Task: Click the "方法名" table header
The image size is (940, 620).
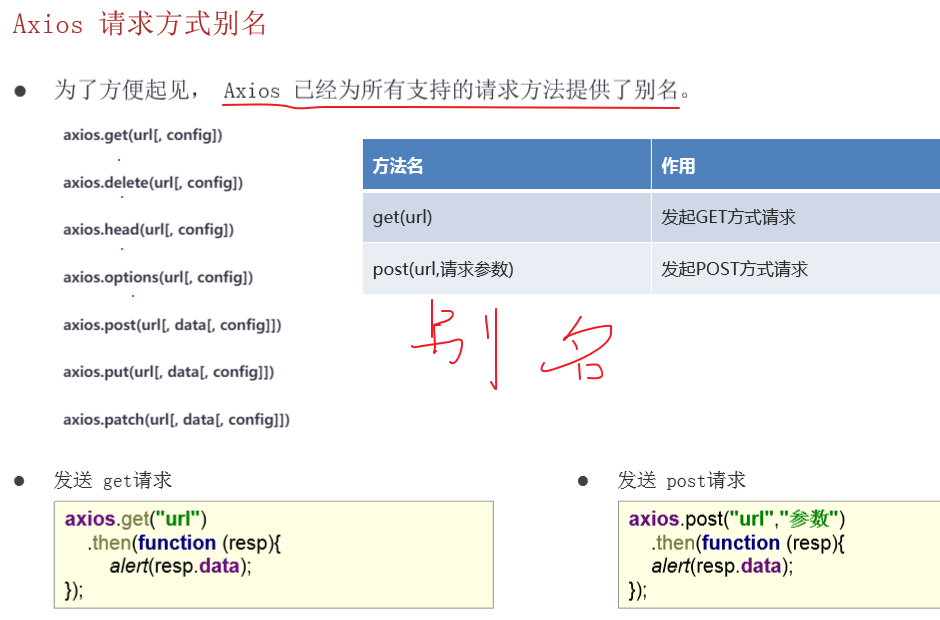Action: 398,166
